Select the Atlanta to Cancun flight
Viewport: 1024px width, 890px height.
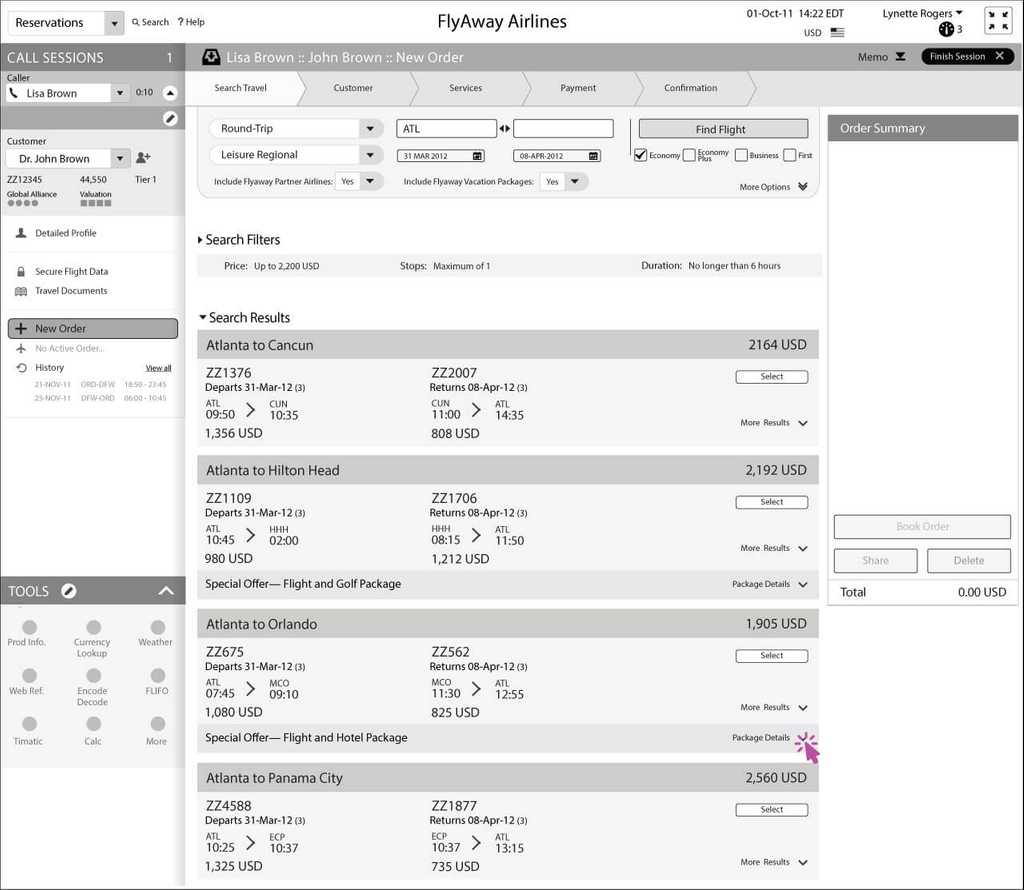771,377
